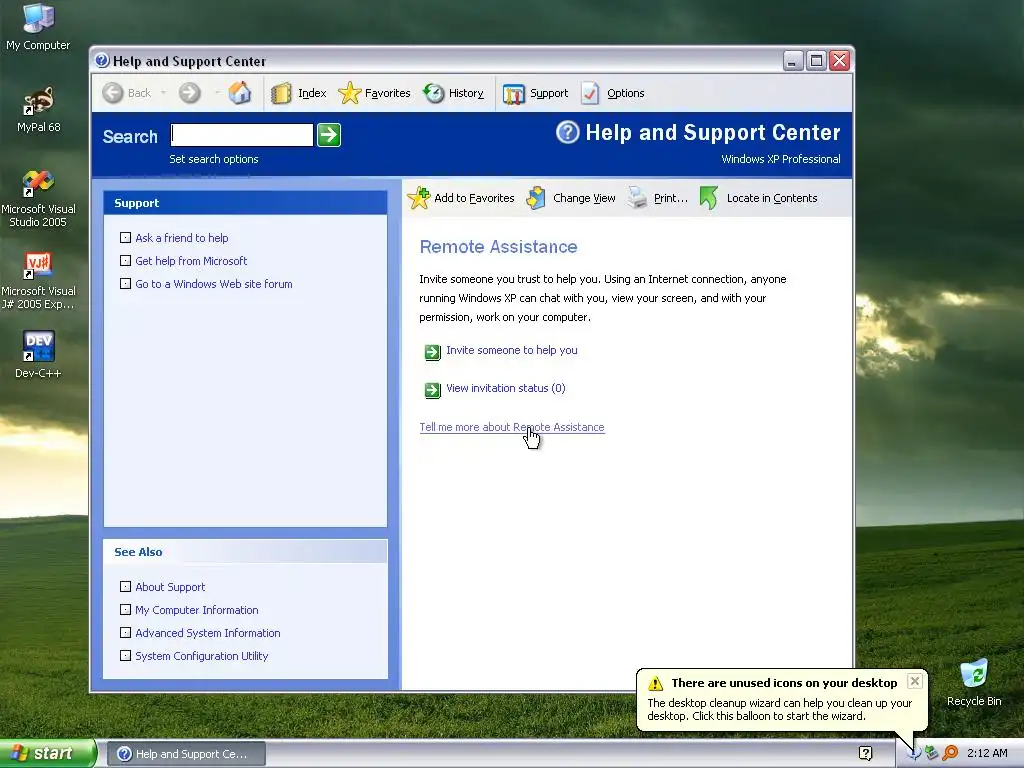Launch System Configuration Utility link

[x=201, y=656]
